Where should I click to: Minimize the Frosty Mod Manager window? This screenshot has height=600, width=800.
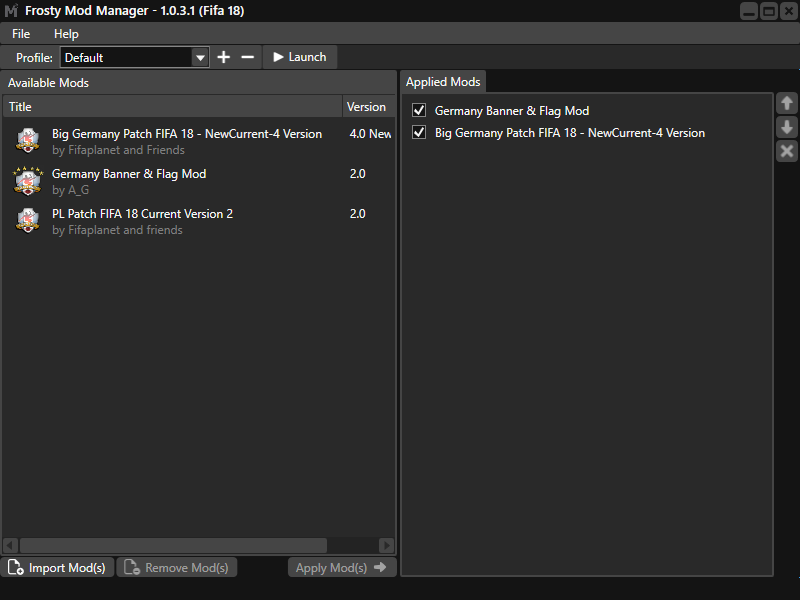(749, 11)
